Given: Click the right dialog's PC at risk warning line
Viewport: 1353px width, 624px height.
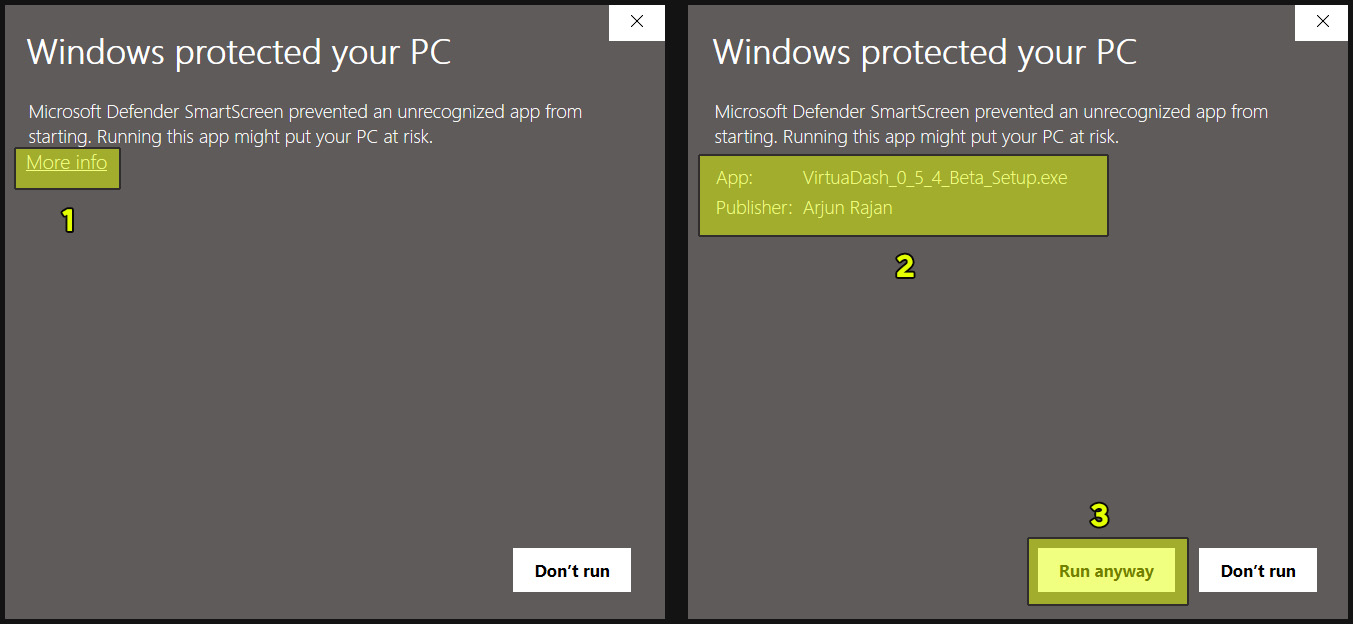Looking at the screenshot, I should 916,138.
